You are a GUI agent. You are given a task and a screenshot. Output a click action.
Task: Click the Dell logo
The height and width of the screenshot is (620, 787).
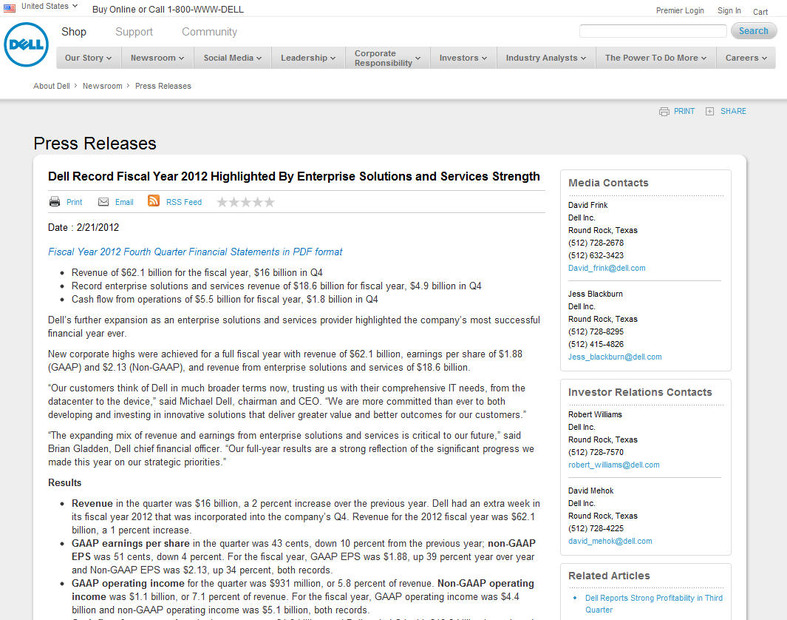[26, 45]
